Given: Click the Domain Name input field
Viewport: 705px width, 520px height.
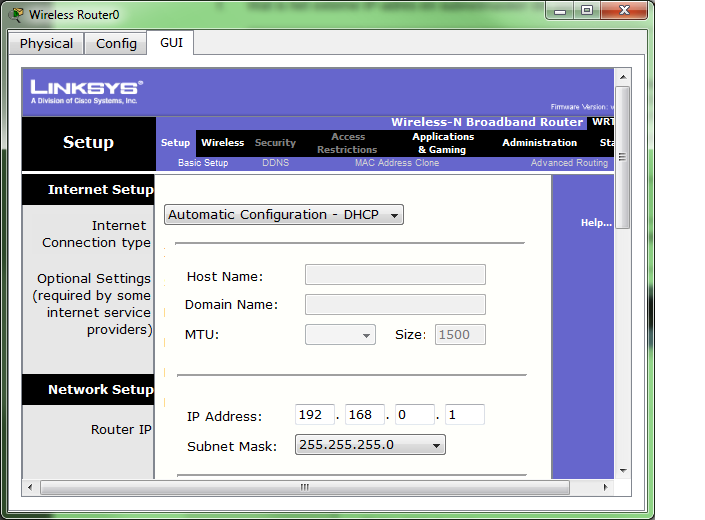Looking at the screenshot, I should point(395,305).
